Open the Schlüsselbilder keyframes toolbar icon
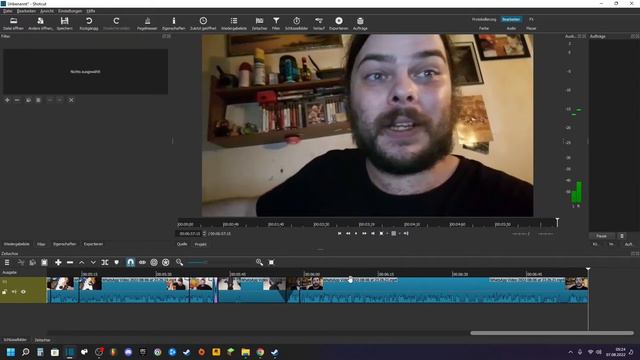Image resolution: width=640 pixels, height=360 pixels. (296, 23)
